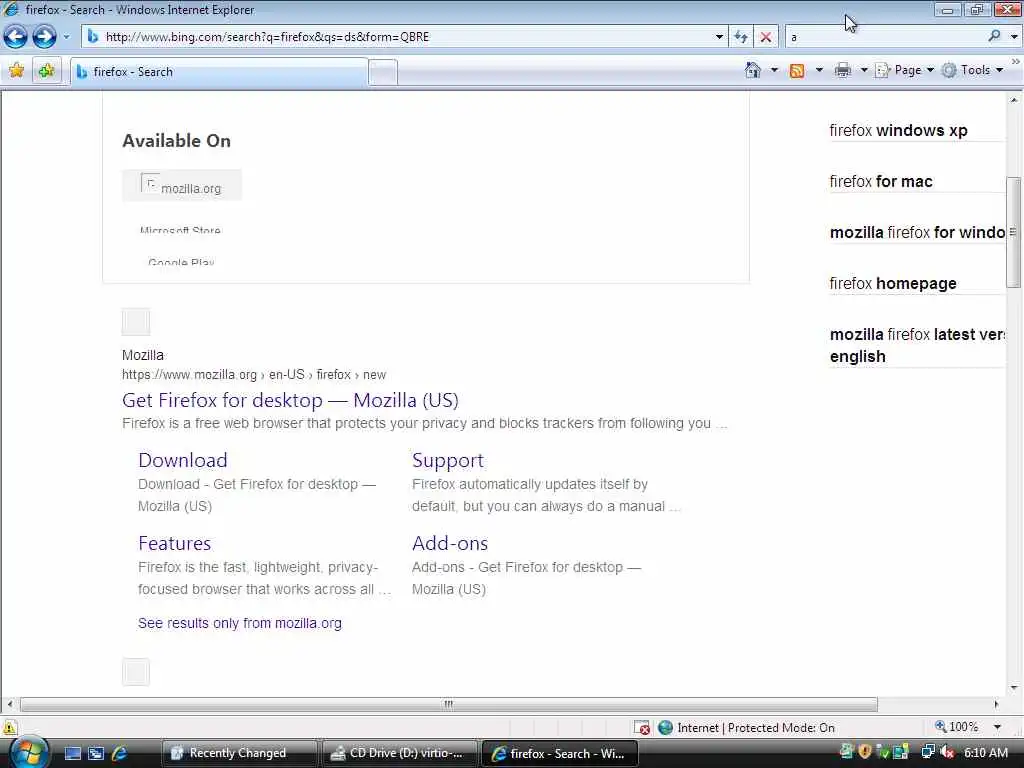The height and width of the screenshot is (768, 1024).
Task: Open a new blank tab
Action: tap(383, 72)
